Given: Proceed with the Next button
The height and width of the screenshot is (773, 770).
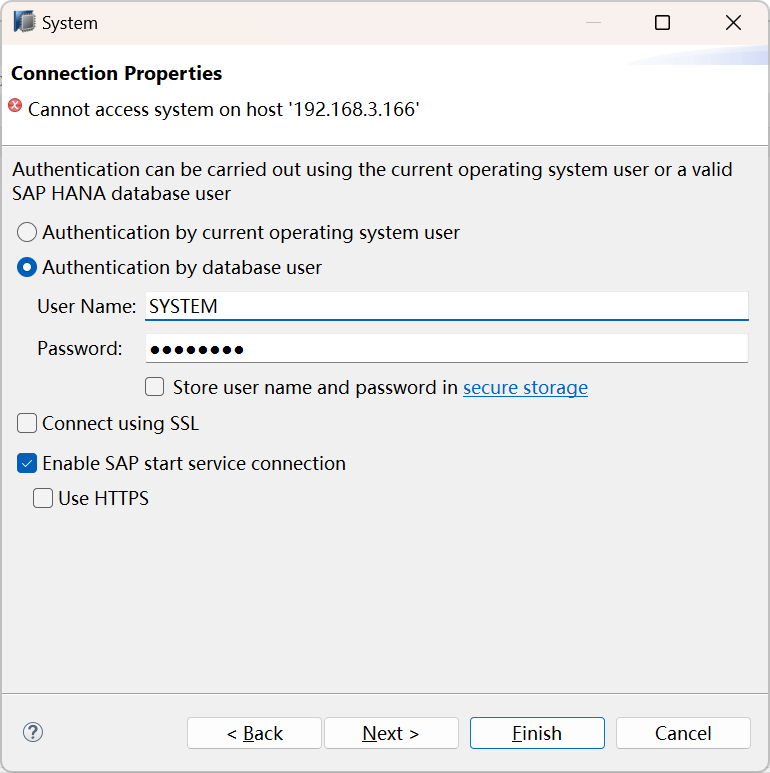Looking at the screenshot, I should click(x=391, y=733).
